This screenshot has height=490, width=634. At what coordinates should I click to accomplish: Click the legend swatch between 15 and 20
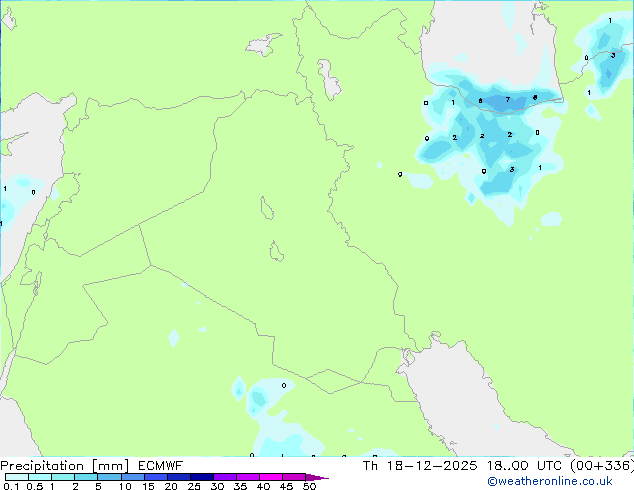tap(156, 477)
